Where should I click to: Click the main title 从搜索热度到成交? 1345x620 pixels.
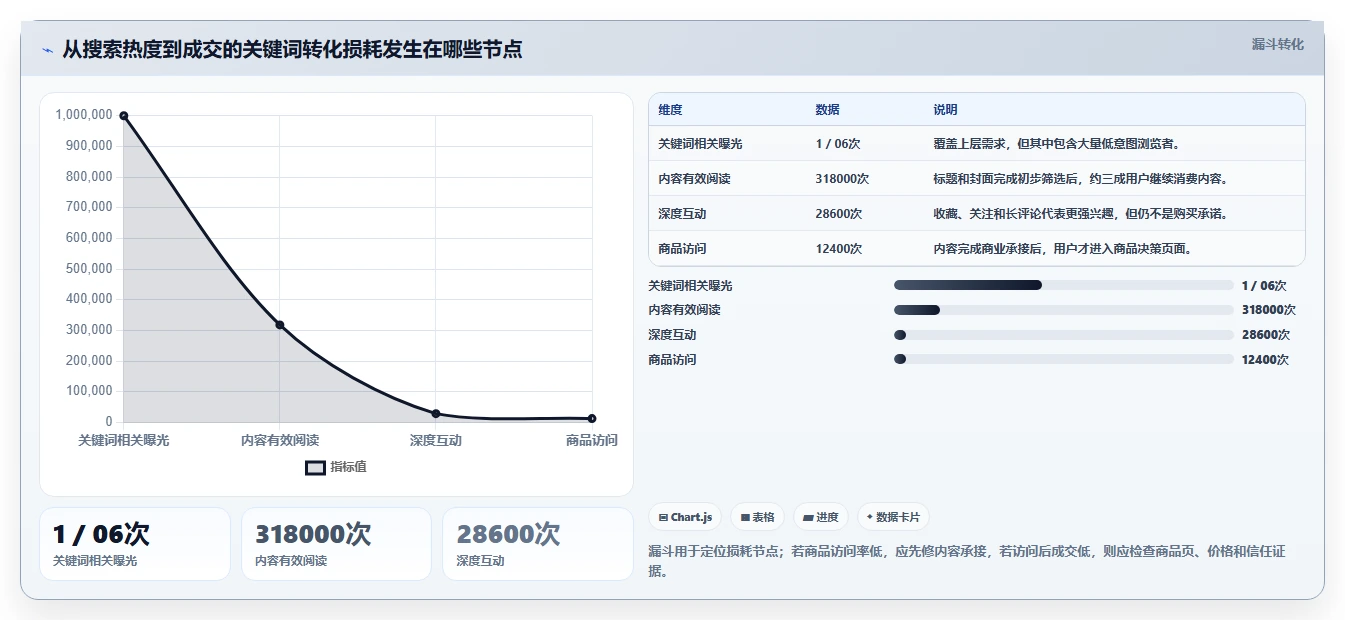pos(292,49)
